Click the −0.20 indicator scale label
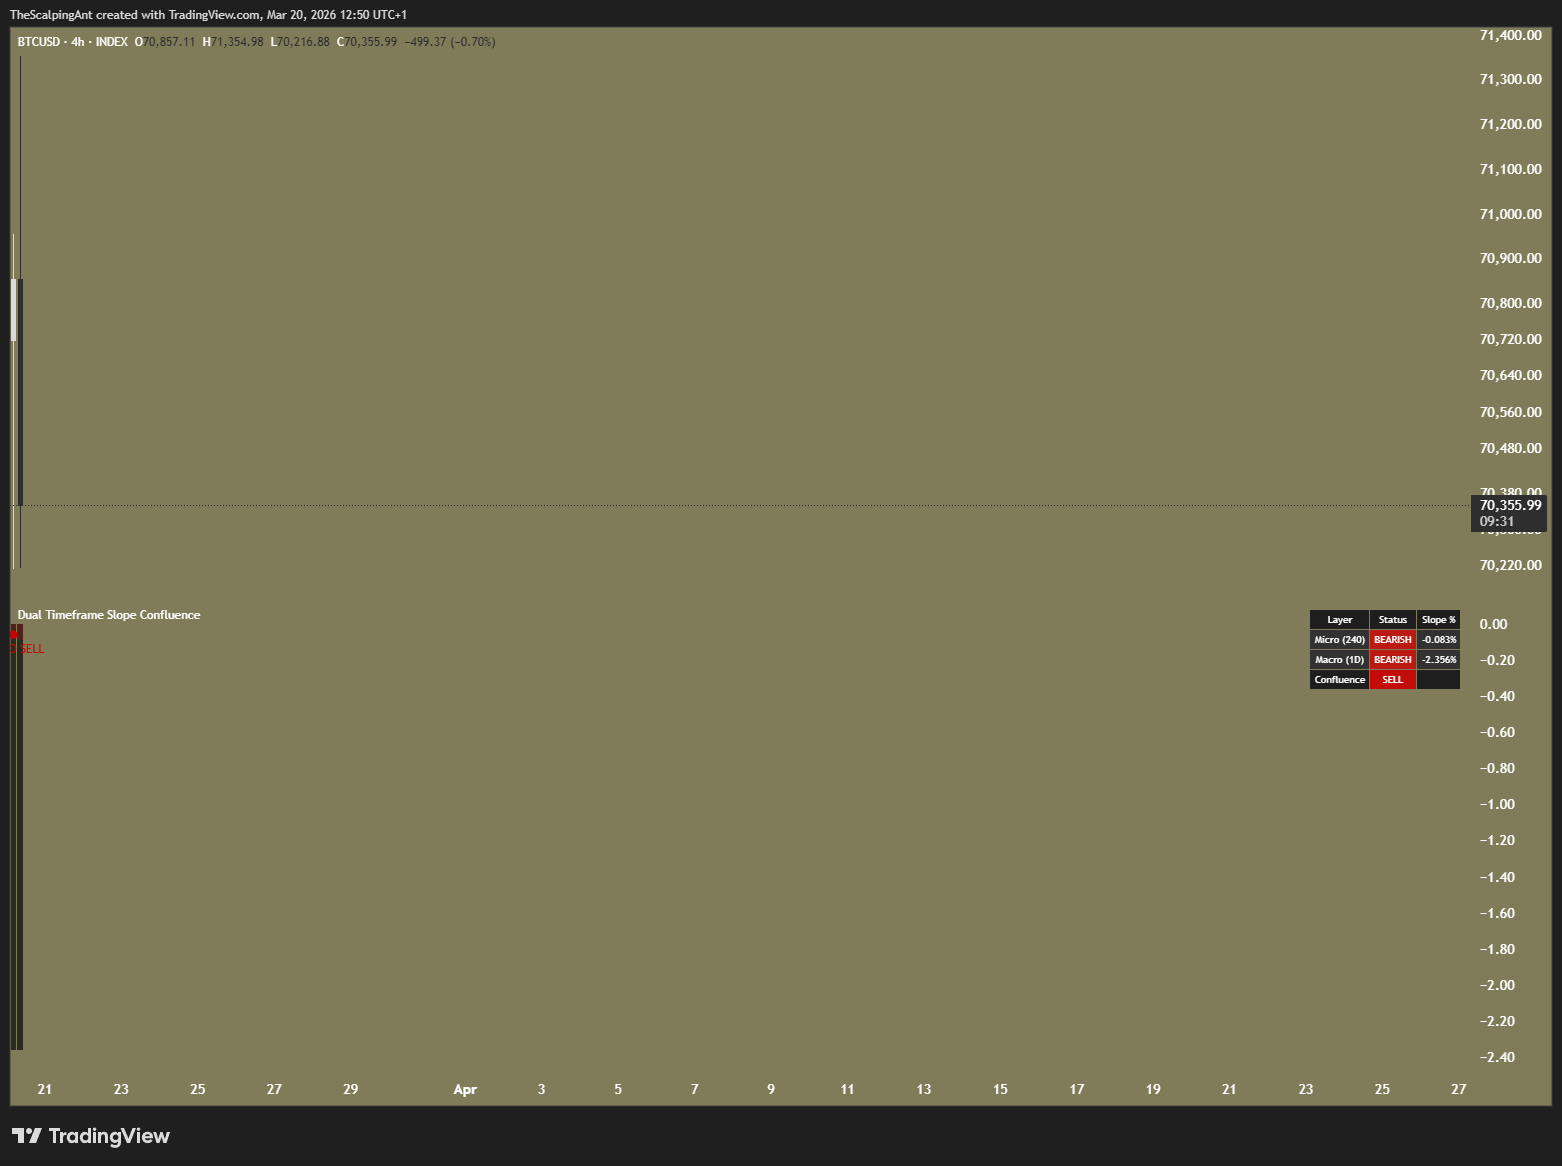The width and height of the screenshot is (1562, 1166). point(1497,660)
